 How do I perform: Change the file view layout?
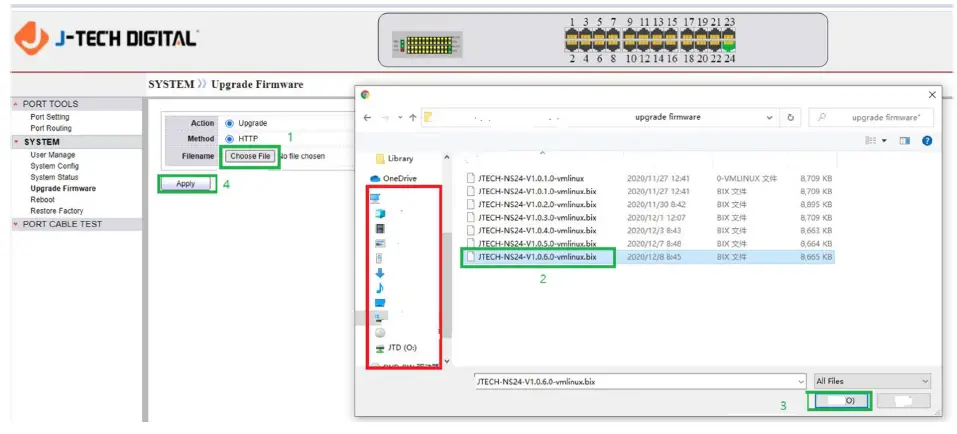(x=871, y=141)
